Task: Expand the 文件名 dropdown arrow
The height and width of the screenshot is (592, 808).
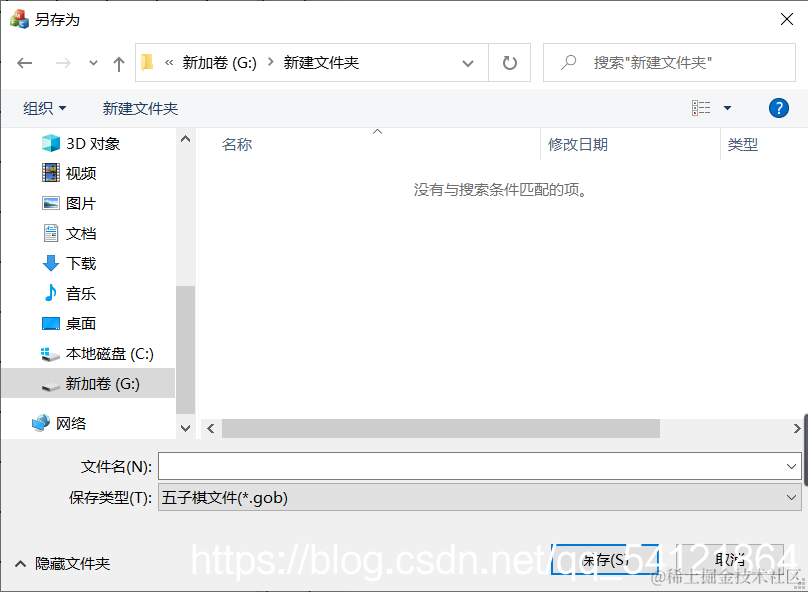Action: pos(791,466)
